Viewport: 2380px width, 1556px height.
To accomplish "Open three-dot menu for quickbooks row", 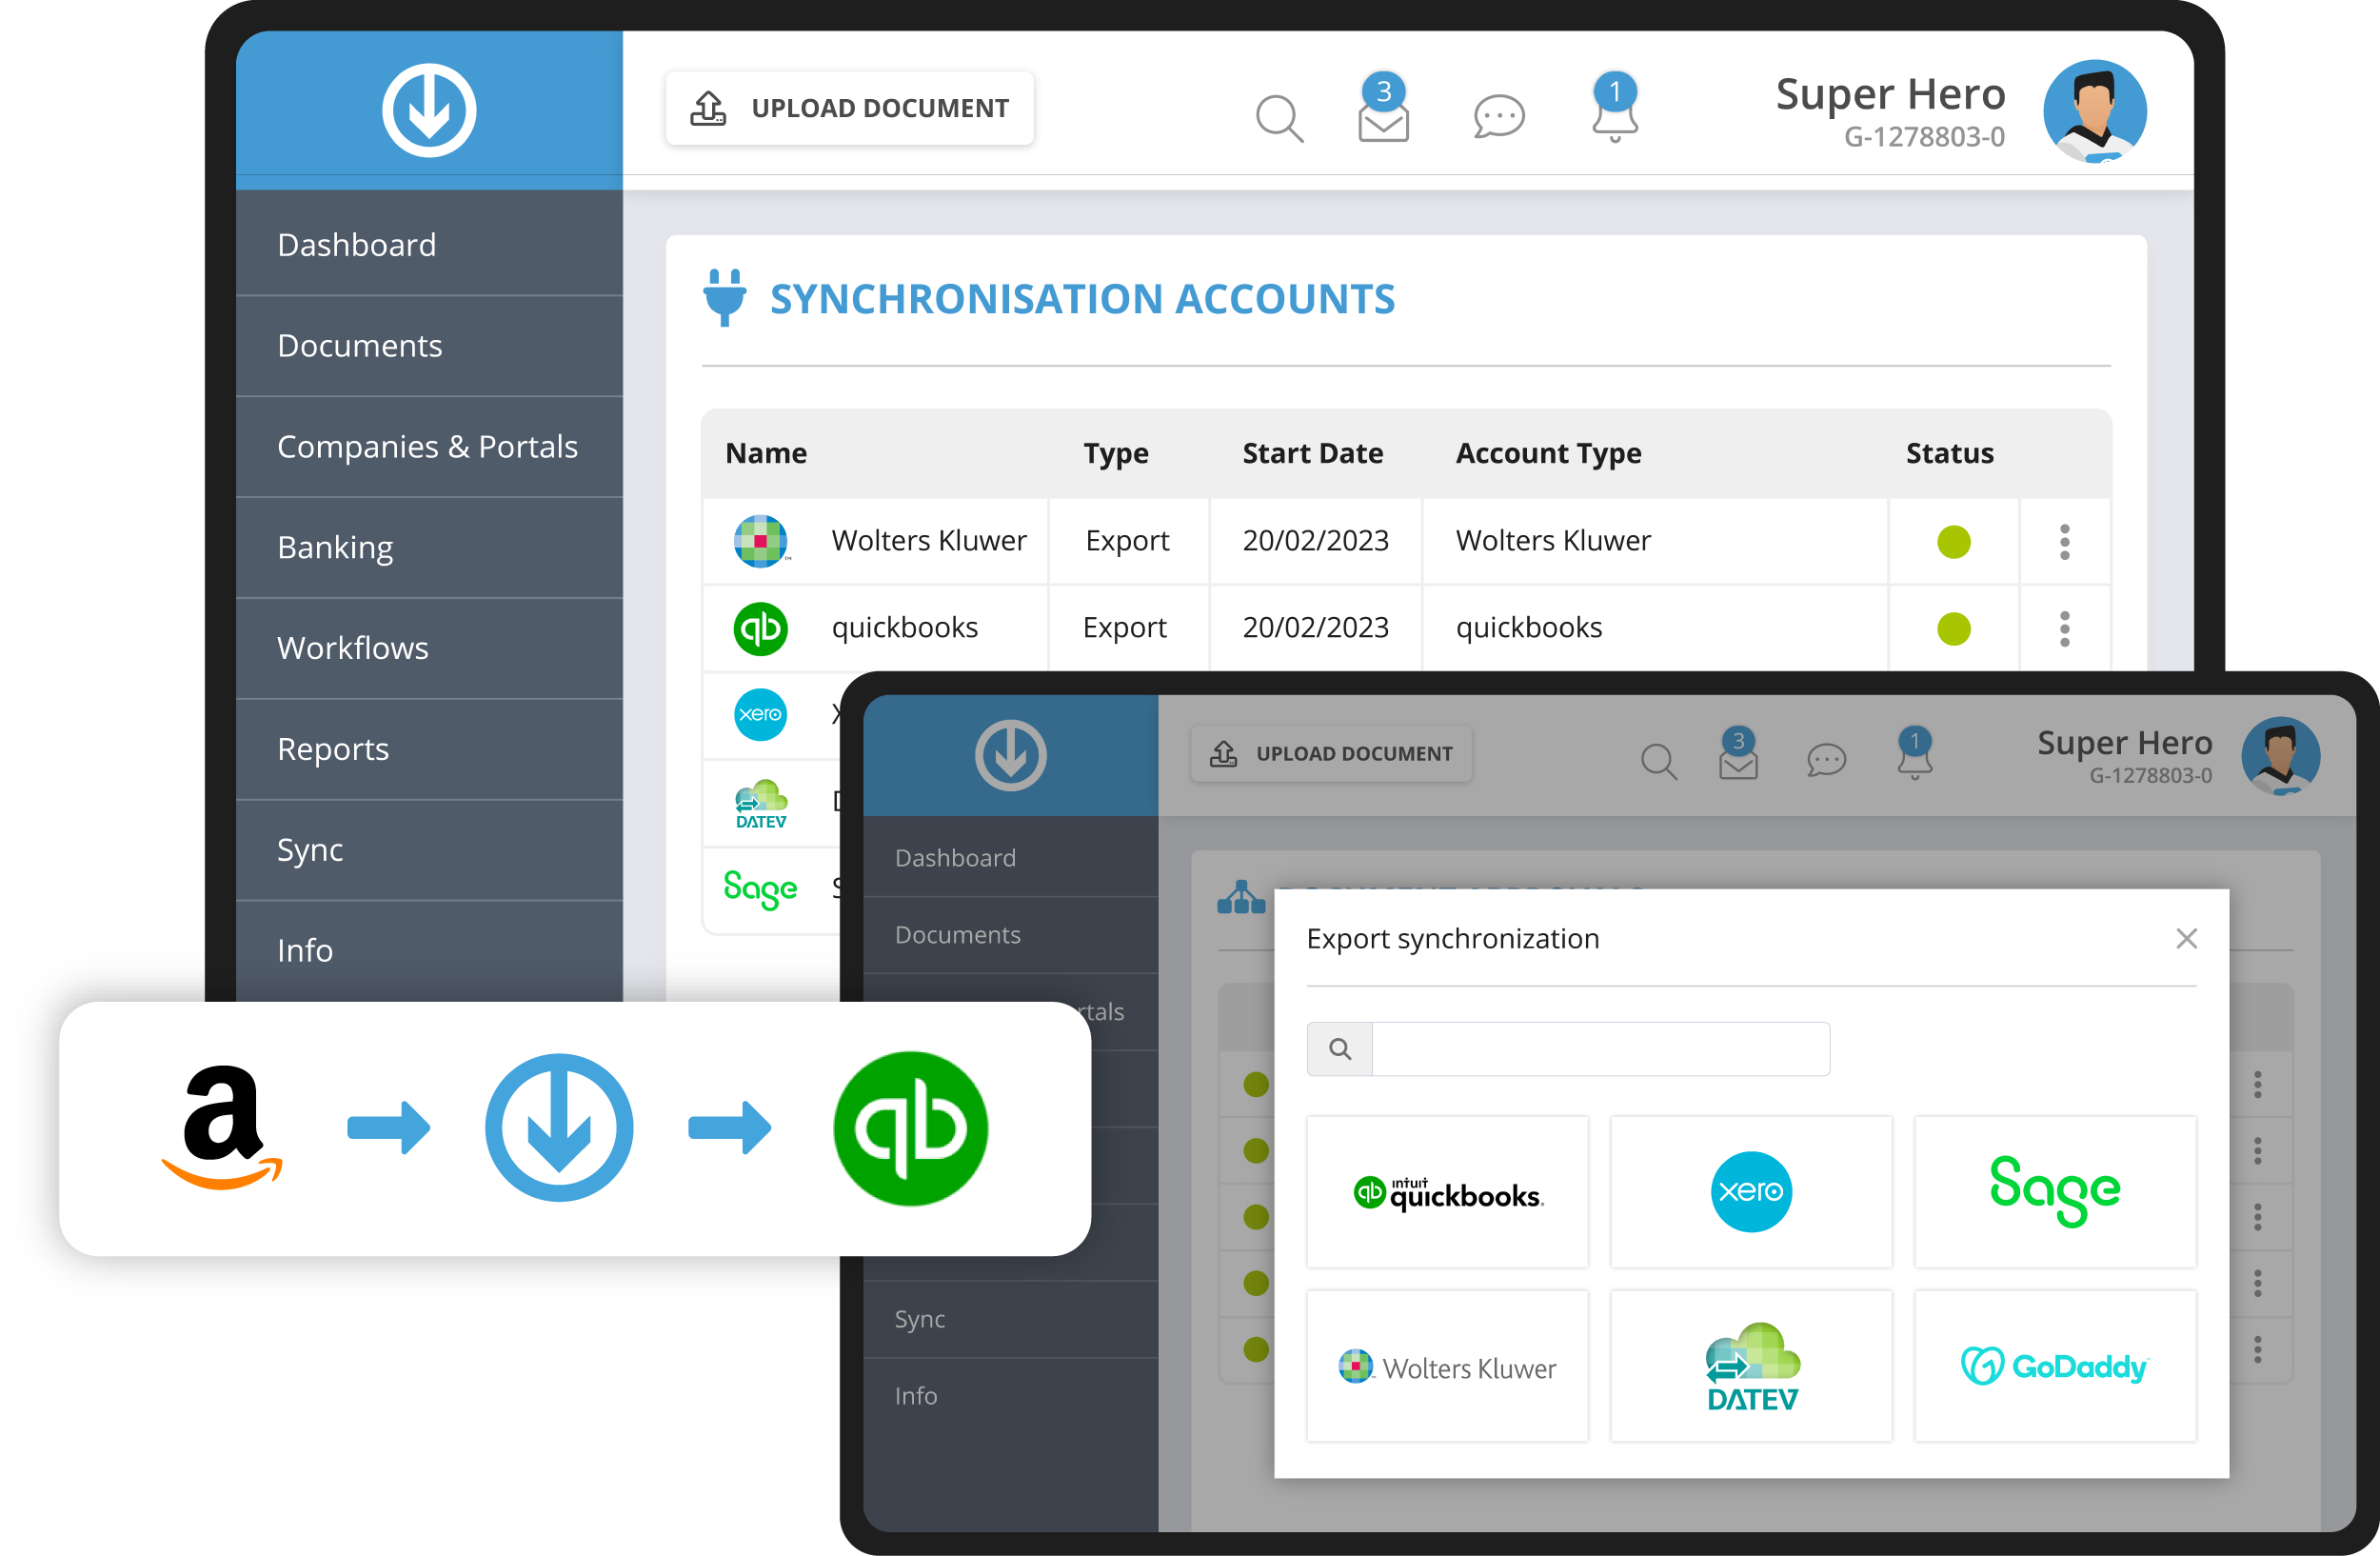I will [2064, 629].
